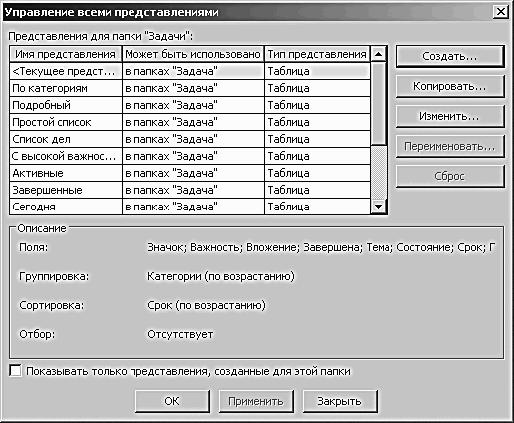Pick the Активные view row
The image size is (514, 423).
[190, 173]
